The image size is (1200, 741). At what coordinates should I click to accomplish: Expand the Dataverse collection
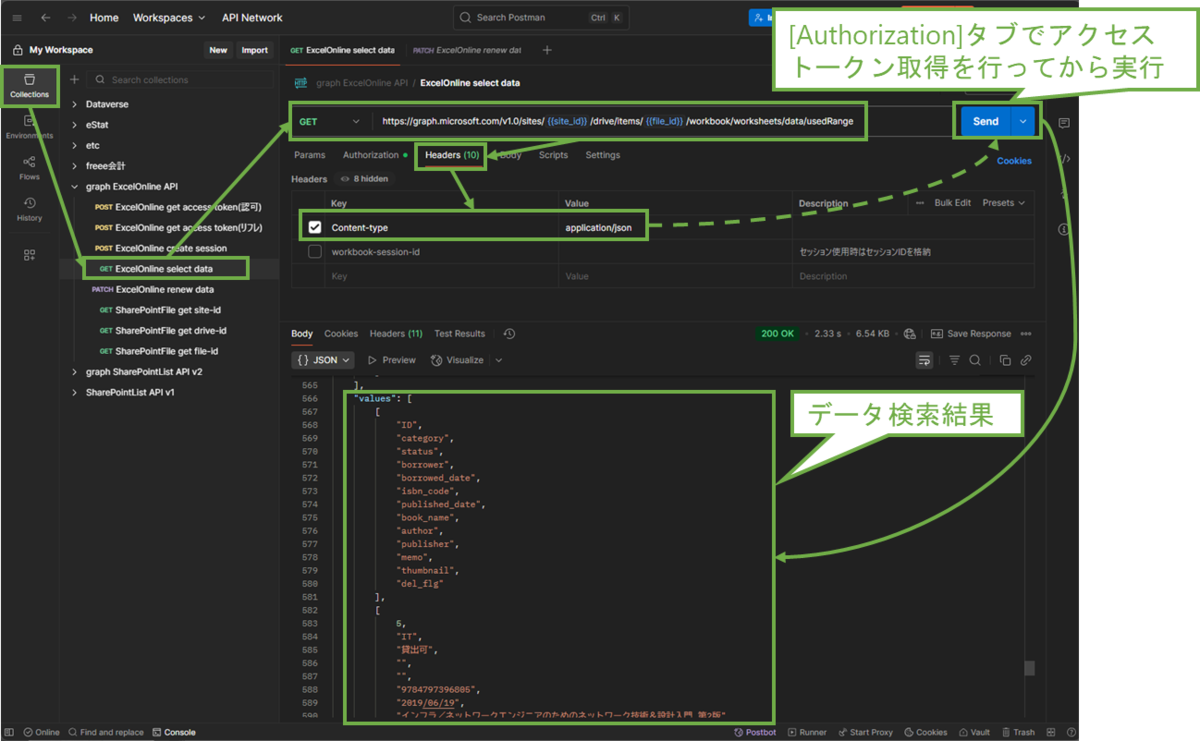coord(75,104)
